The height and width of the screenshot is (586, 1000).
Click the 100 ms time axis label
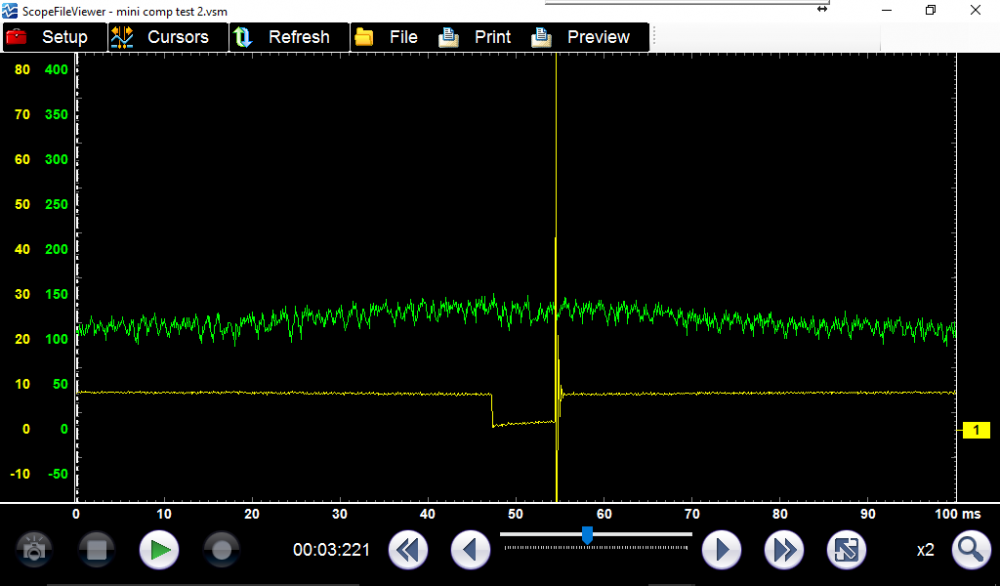click(958, 514)
